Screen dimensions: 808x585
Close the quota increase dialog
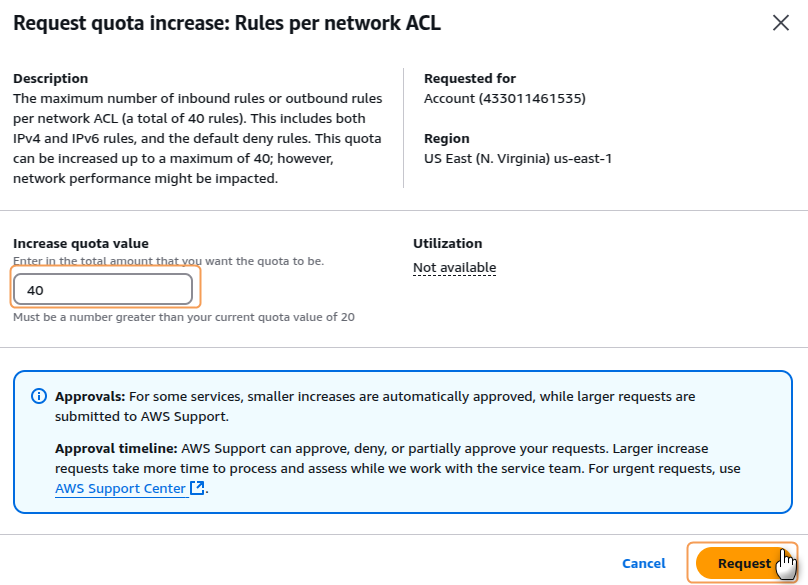781,23
